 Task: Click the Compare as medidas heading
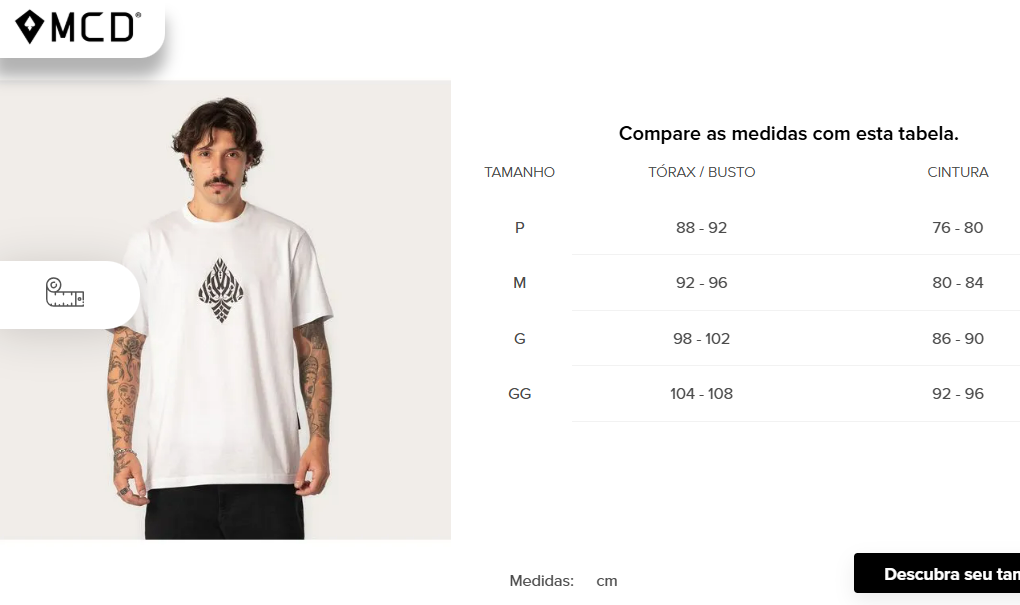pyautogui.click(x=788, y=133)
